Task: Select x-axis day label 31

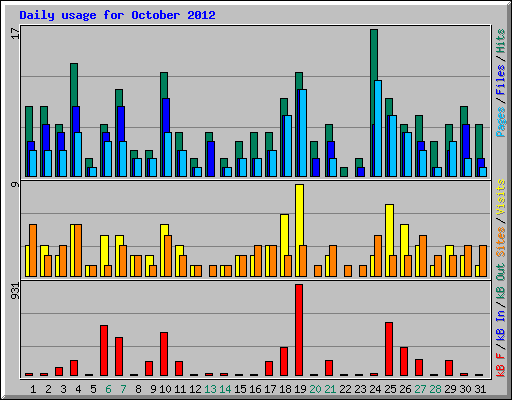Action: [480, 389]
